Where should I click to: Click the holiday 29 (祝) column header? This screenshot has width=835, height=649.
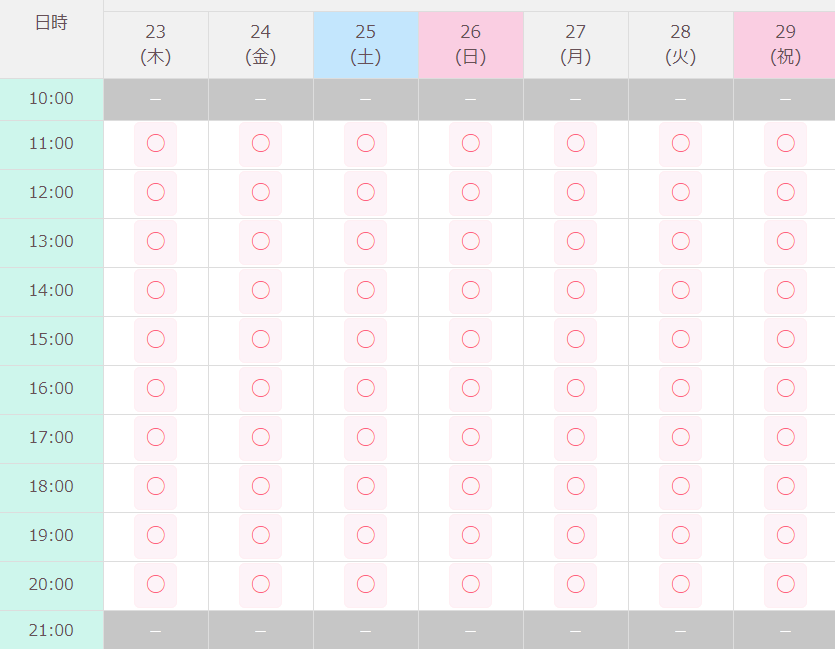pyautogui.click(x=785, y=45)
